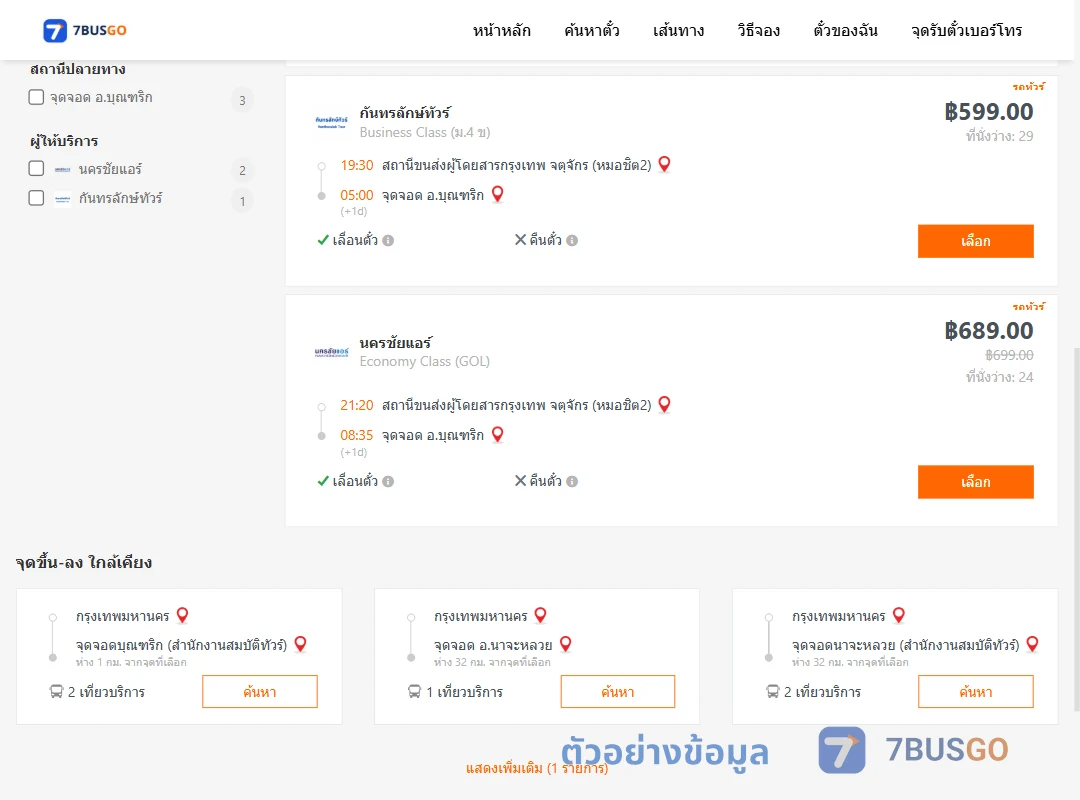Image resolution: width=1080 pixels, height=800 pixels.
Task: Search trips to จุดจอด อ.นาจะหลวย
Action: click(618, 691)
